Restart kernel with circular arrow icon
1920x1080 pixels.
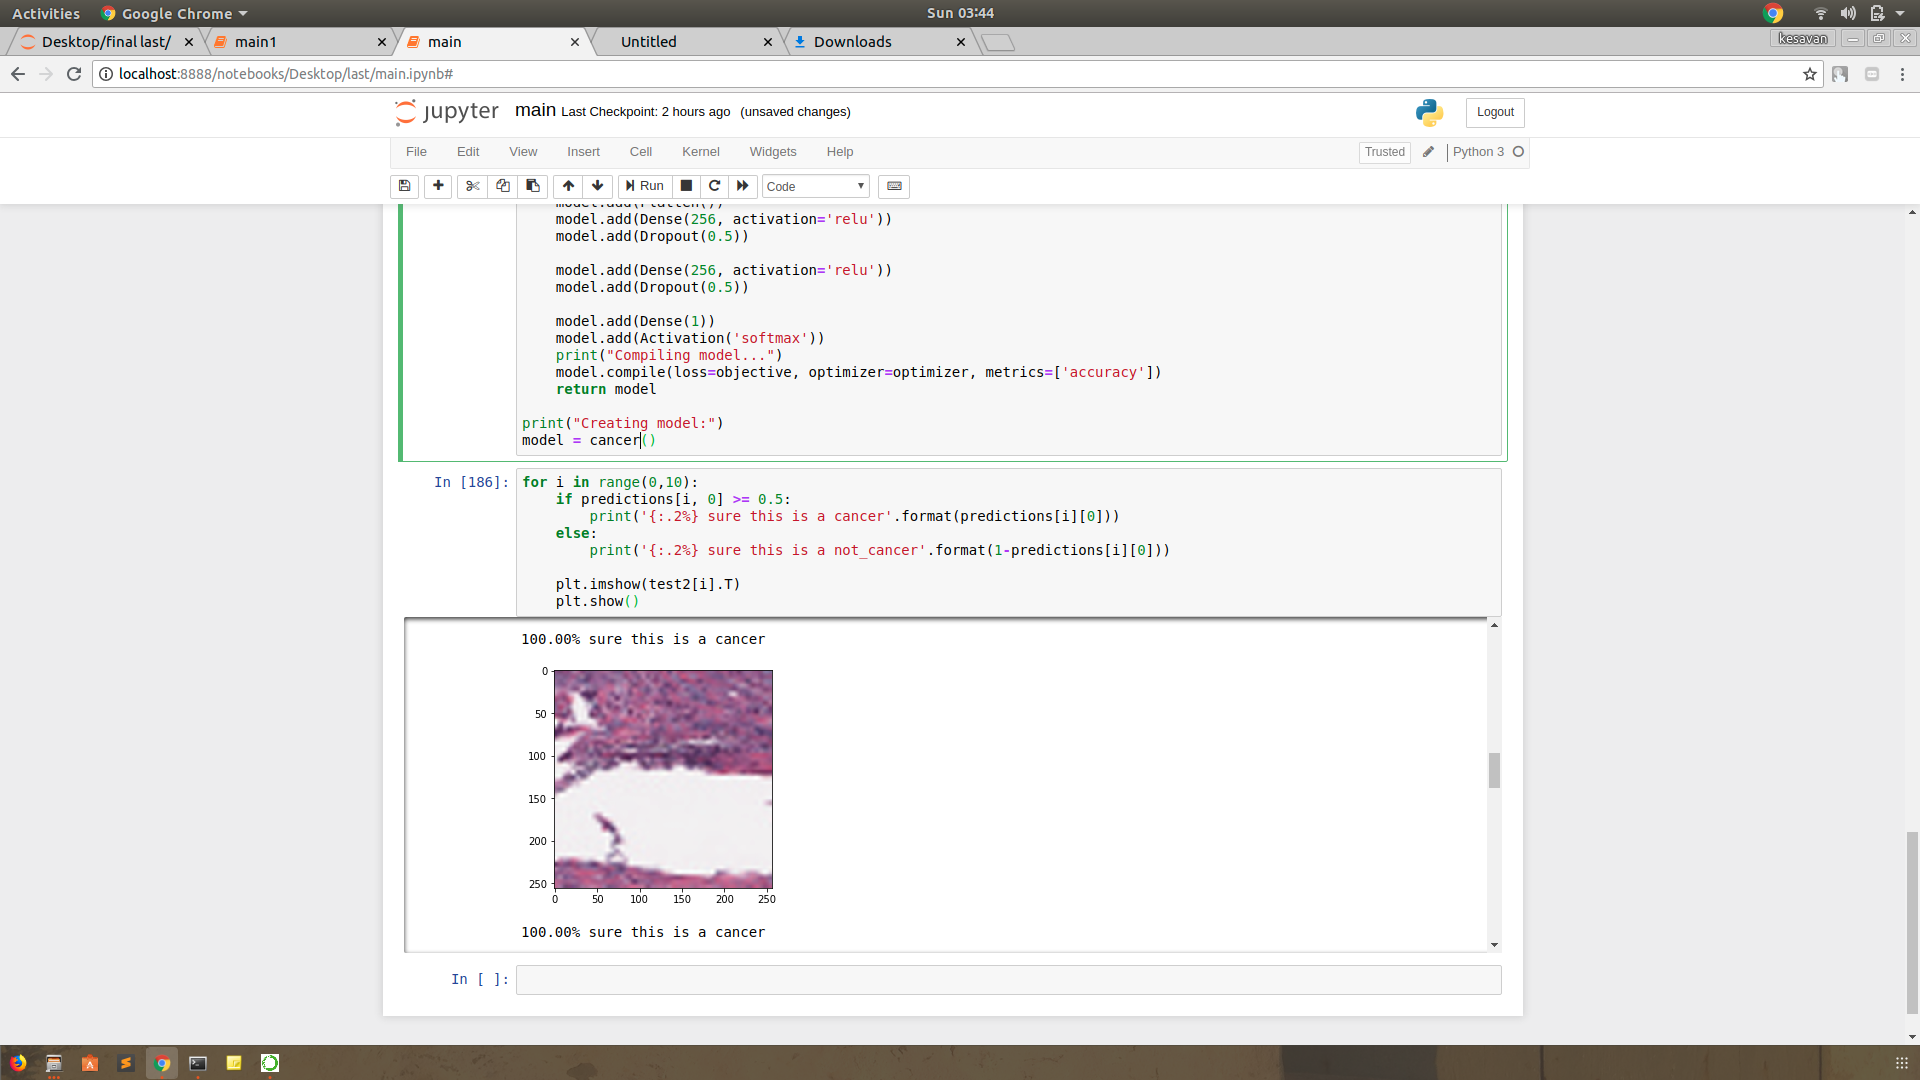pos(714,186)
